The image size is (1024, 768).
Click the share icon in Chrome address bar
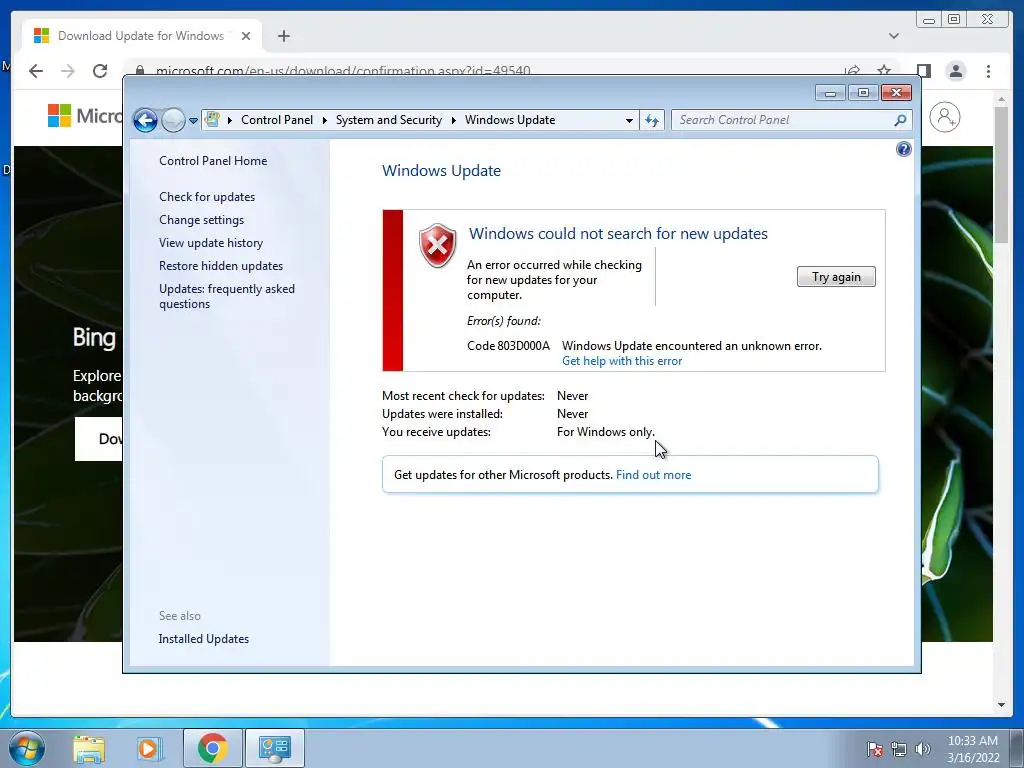pyautogui.click(x=852, y=71)
